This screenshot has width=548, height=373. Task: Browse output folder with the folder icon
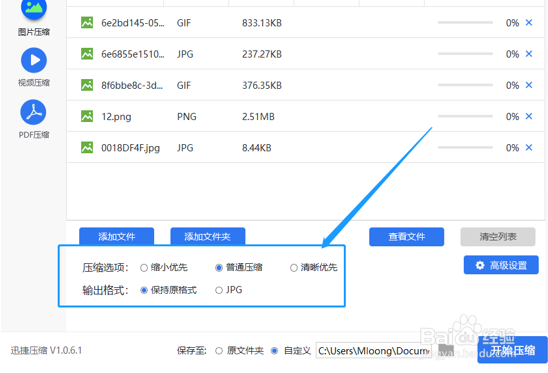click(446, 350)
